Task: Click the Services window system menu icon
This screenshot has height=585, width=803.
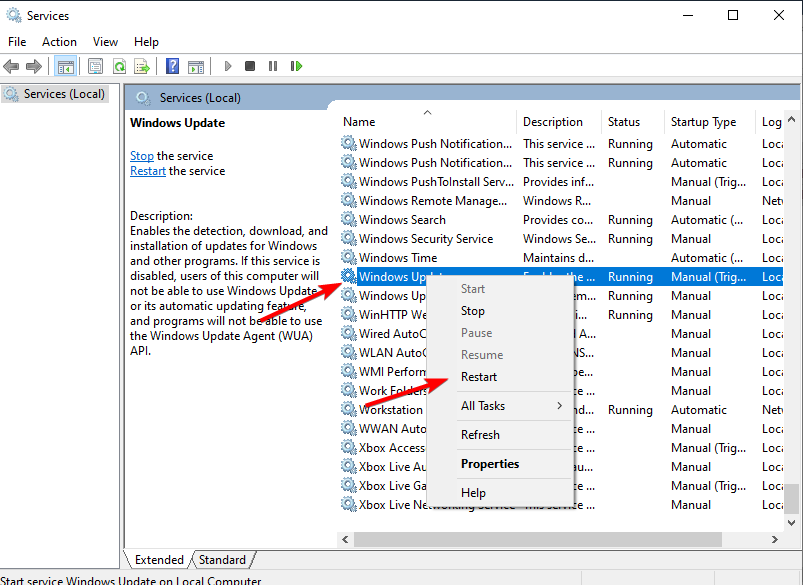Action: pos(13,15)
